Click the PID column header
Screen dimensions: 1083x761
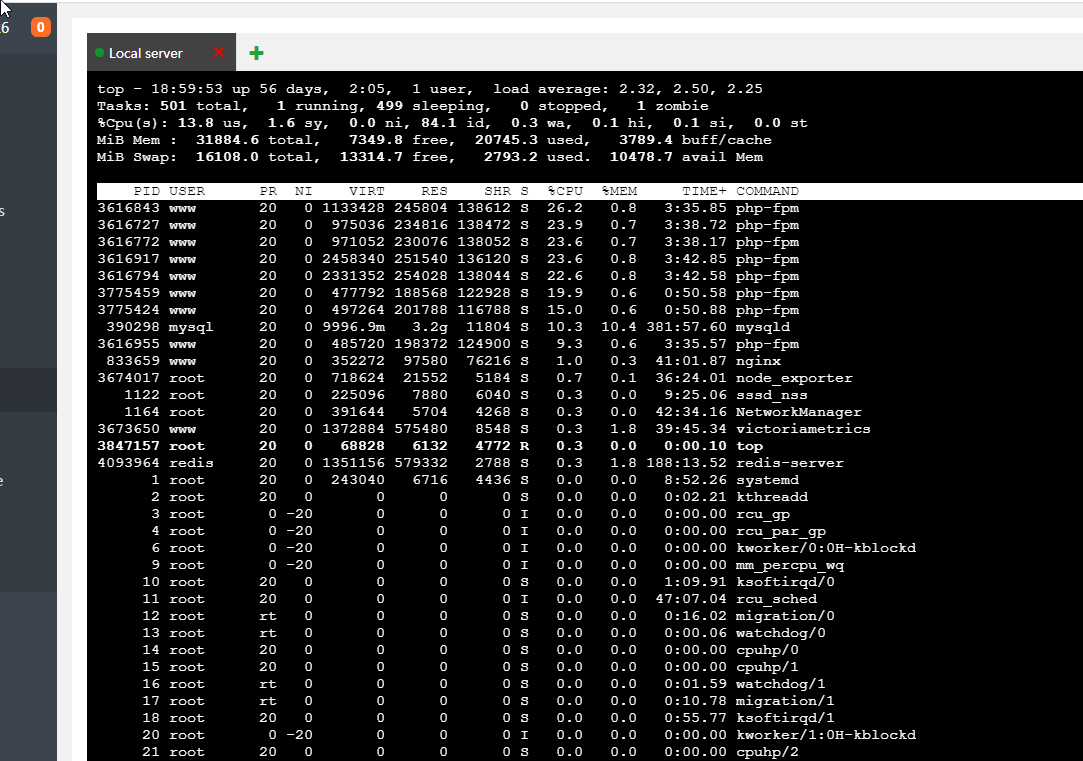click(146, 191)
